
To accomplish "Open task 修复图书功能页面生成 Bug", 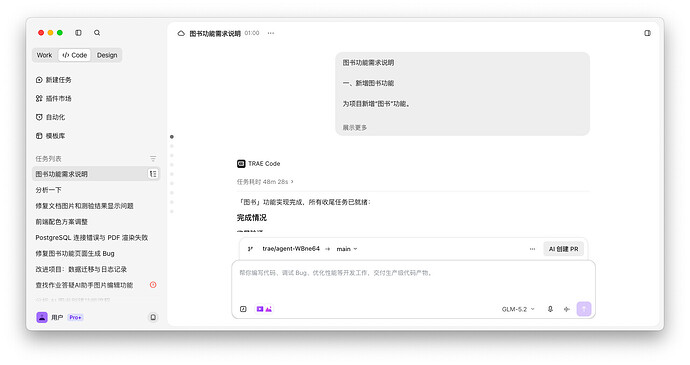I will [96, 253].
